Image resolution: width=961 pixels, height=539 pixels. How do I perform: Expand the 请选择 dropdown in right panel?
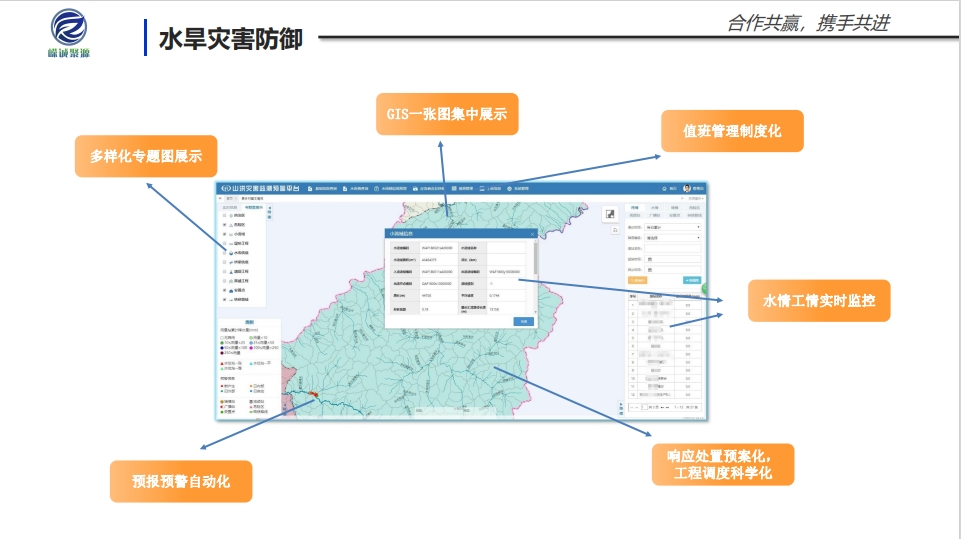tap(673, 238)
